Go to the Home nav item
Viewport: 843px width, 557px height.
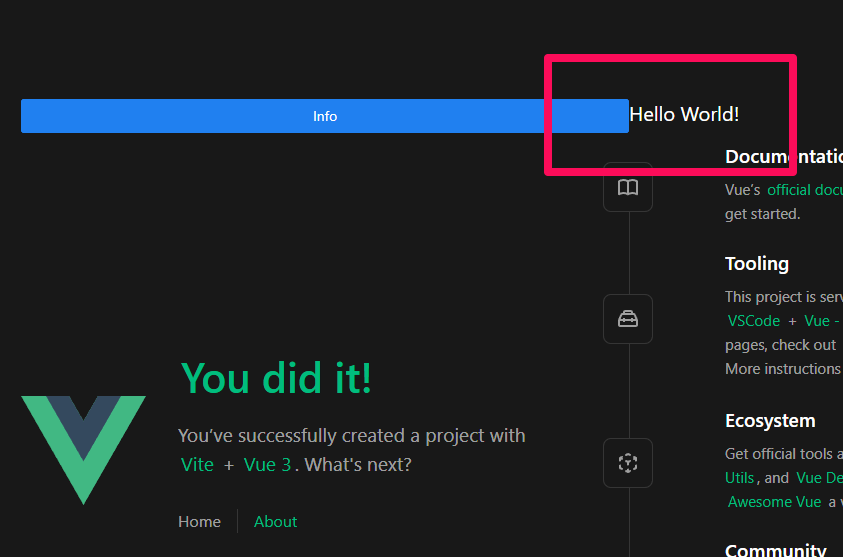(199, 521)
